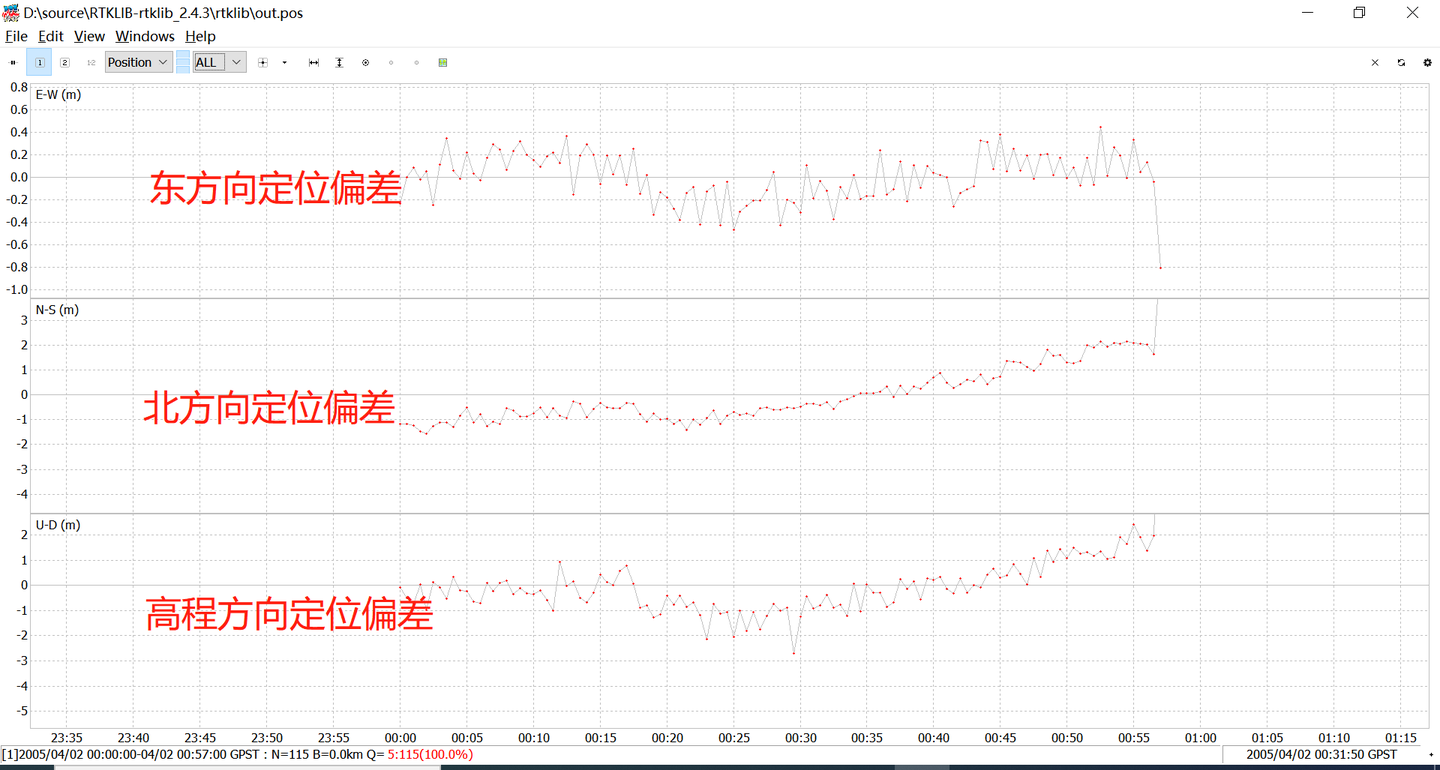1440x770 pixels.
Task: Clear the plot using the X toolbar icon
Action: pos(1375,62)
